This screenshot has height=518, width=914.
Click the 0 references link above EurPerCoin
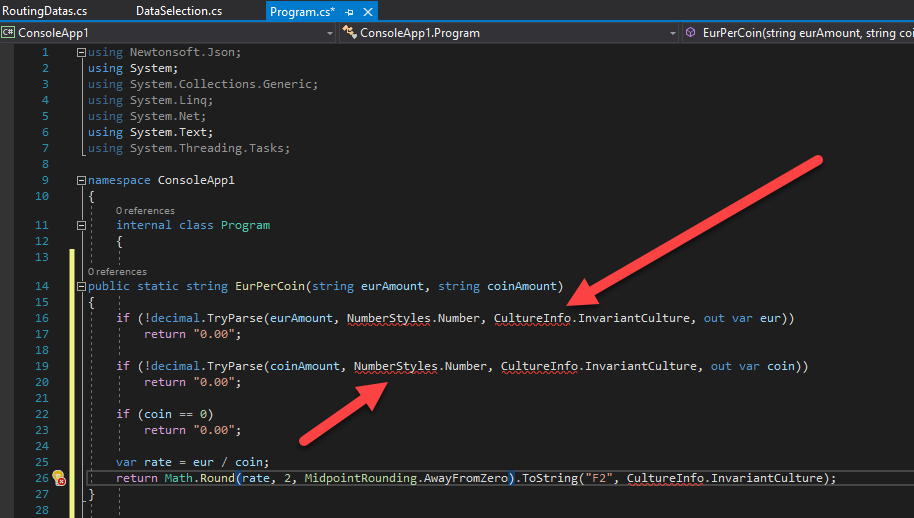(x=117, y=272)
